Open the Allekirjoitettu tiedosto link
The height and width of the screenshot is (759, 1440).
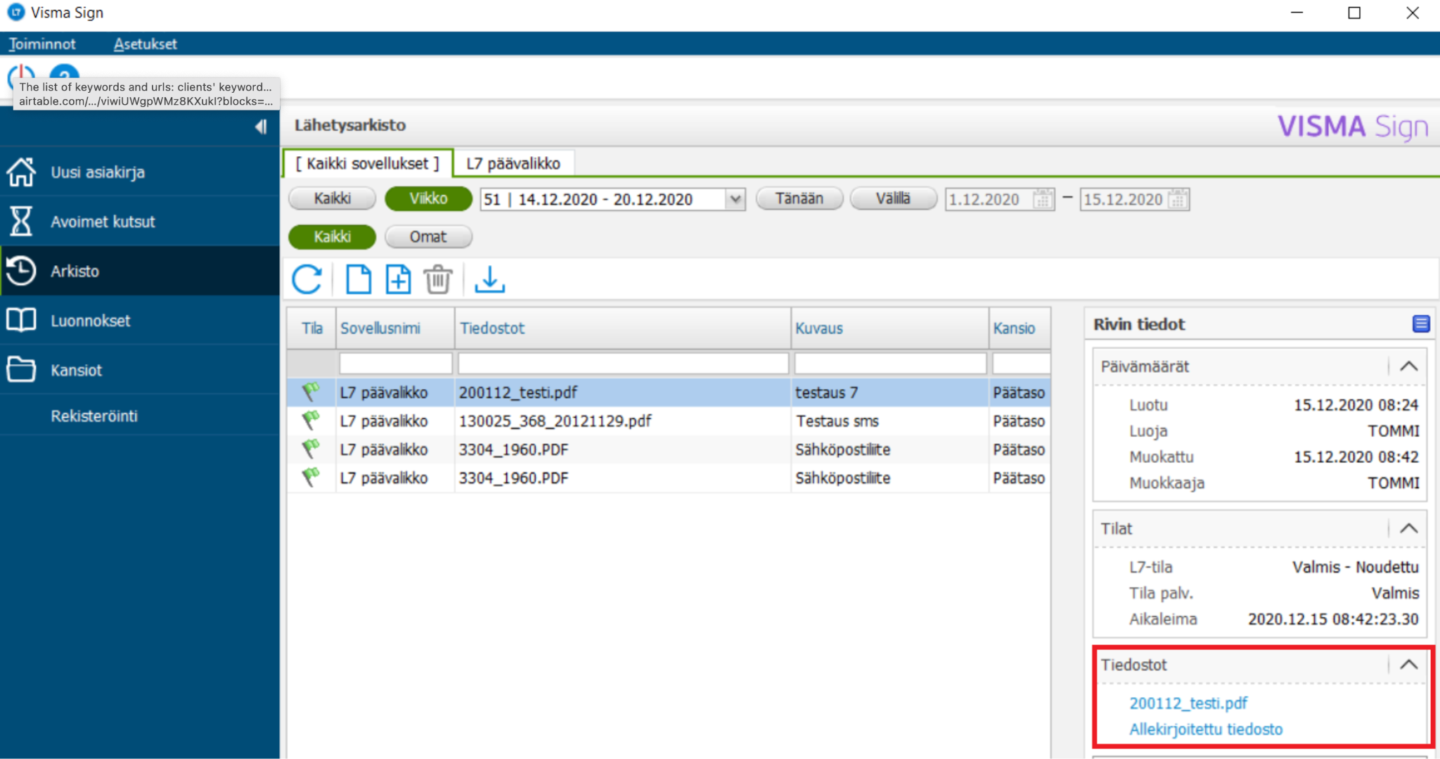[x=1206, y=729]
